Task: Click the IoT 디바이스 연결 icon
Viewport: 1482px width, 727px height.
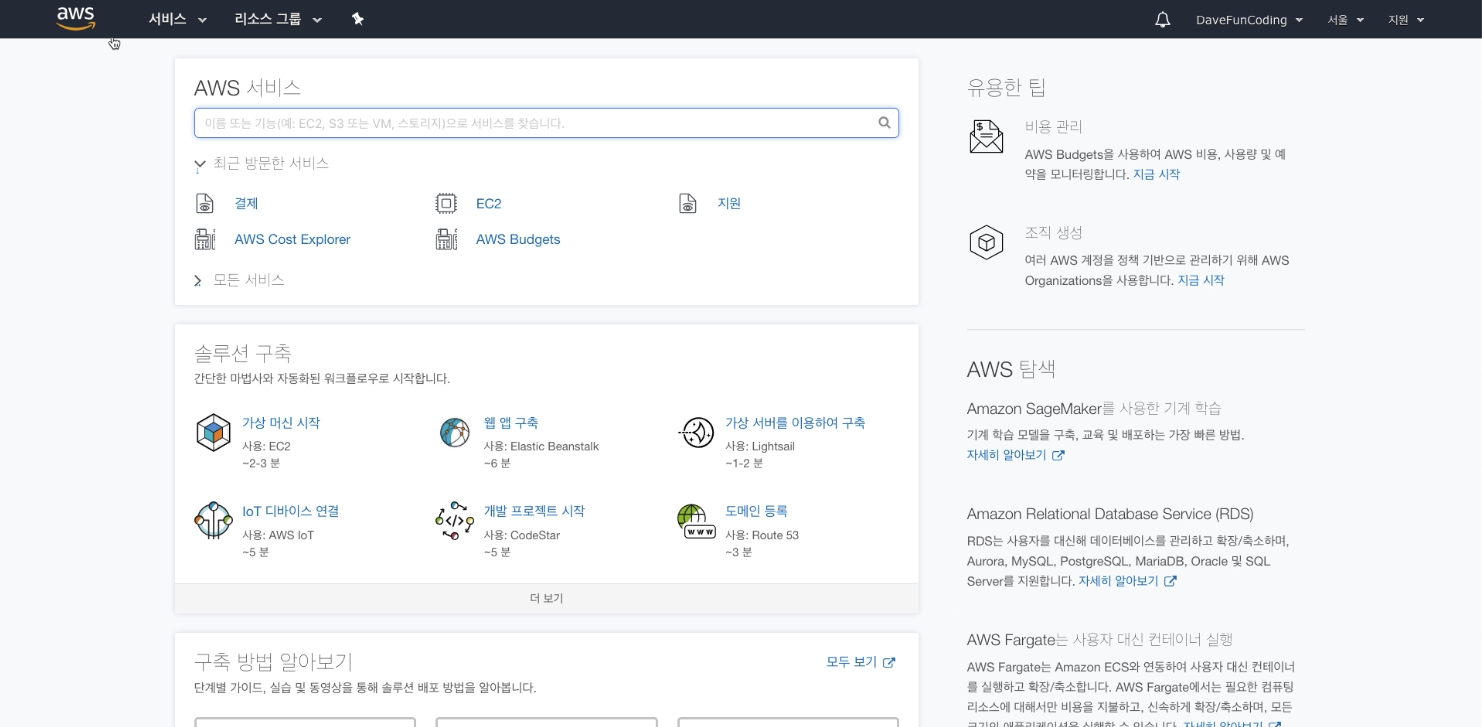Action: [213, 521]
